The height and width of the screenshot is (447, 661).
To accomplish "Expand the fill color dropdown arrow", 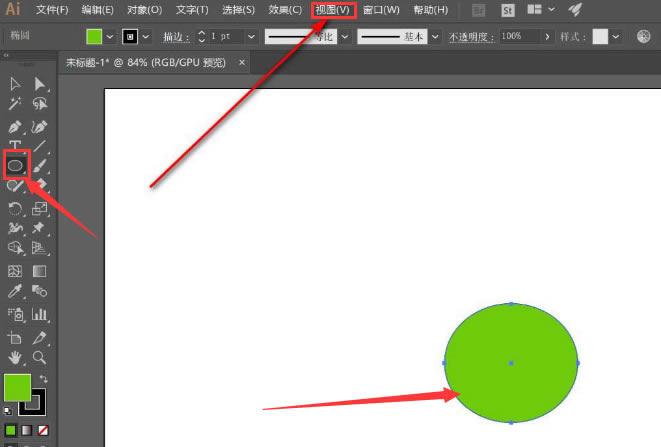I will [110, 37].
